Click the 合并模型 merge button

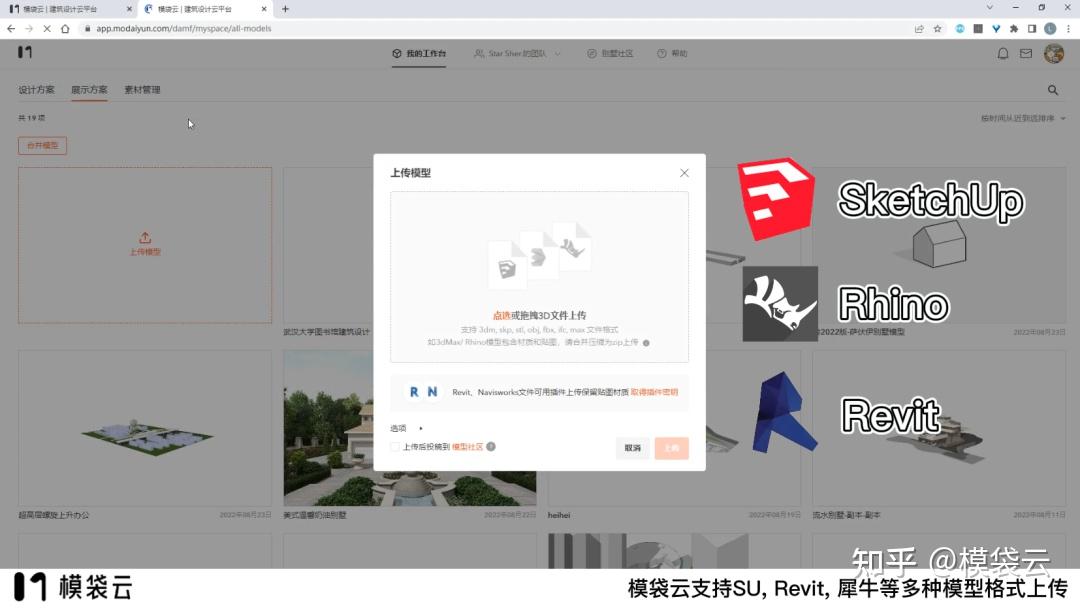pos(43,145)
